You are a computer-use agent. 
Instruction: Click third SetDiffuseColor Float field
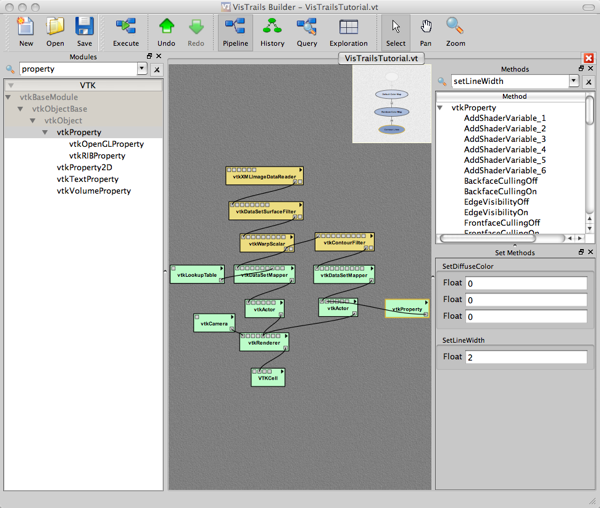pyautogui.click(x=526, y=317)
